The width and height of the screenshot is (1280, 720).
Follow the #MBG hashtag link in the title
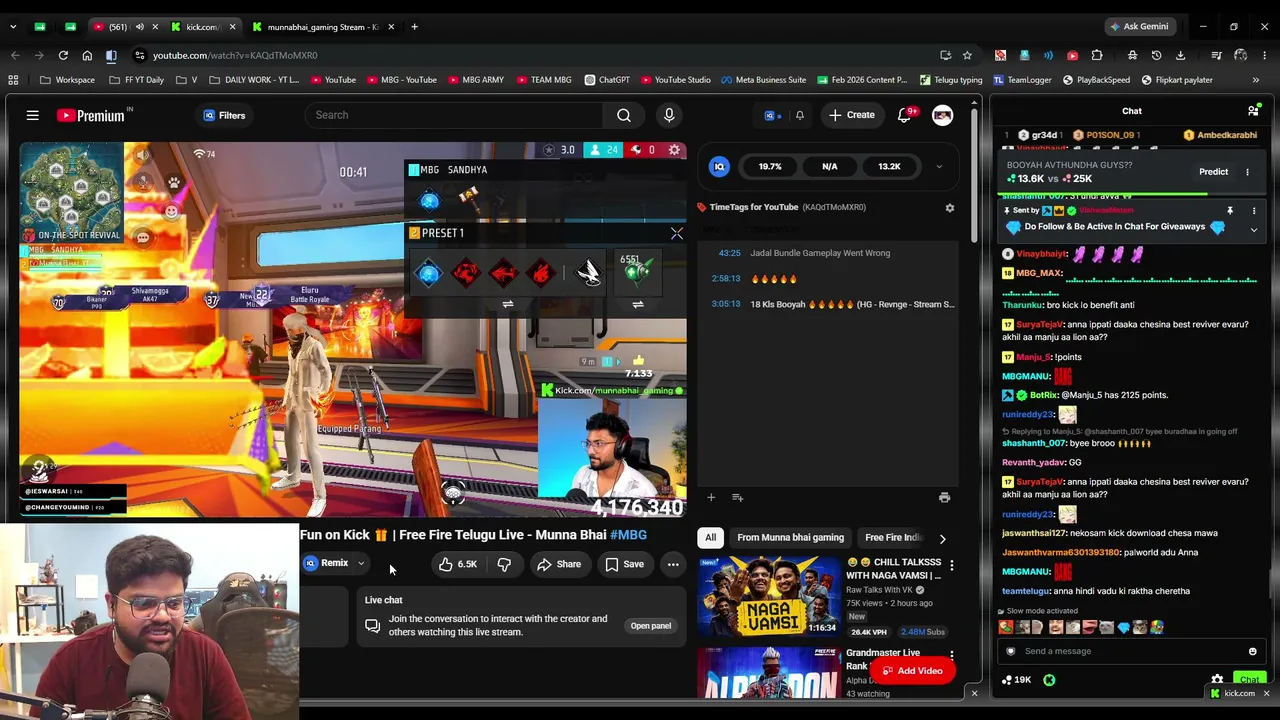[x=628, y=535]
